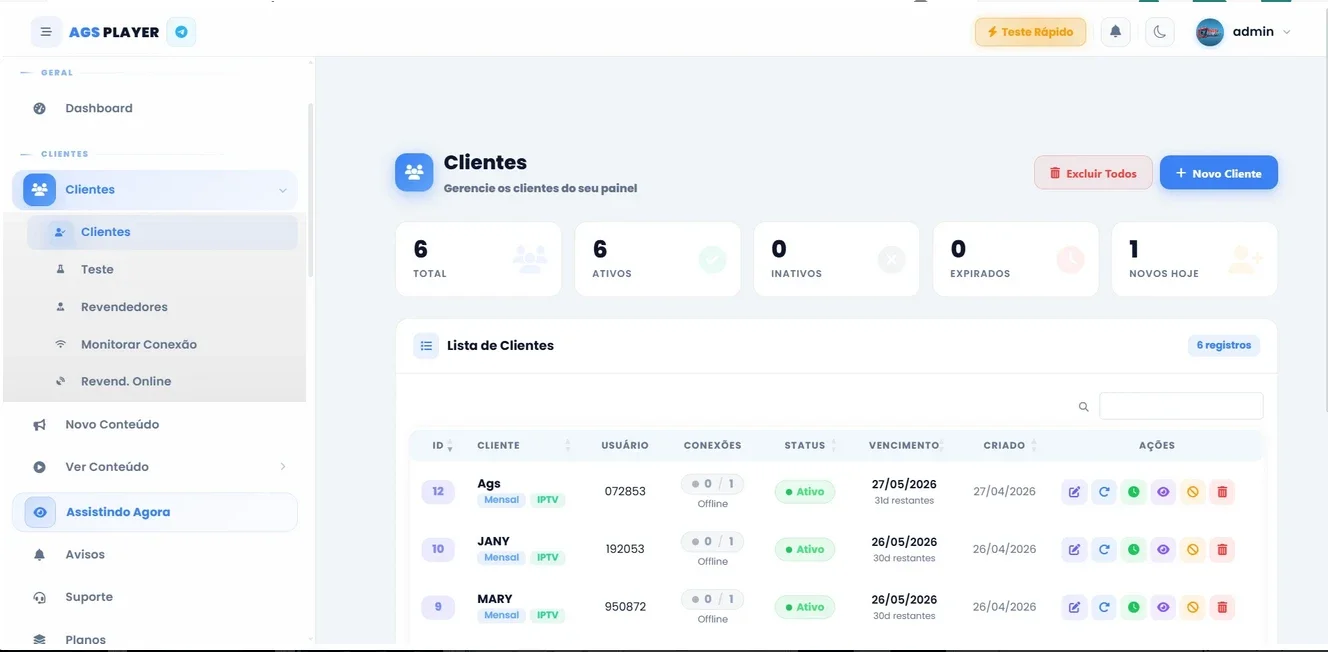Click the Inativos stat card
Screen dimensions: 1328x652
tap(836, 259)
